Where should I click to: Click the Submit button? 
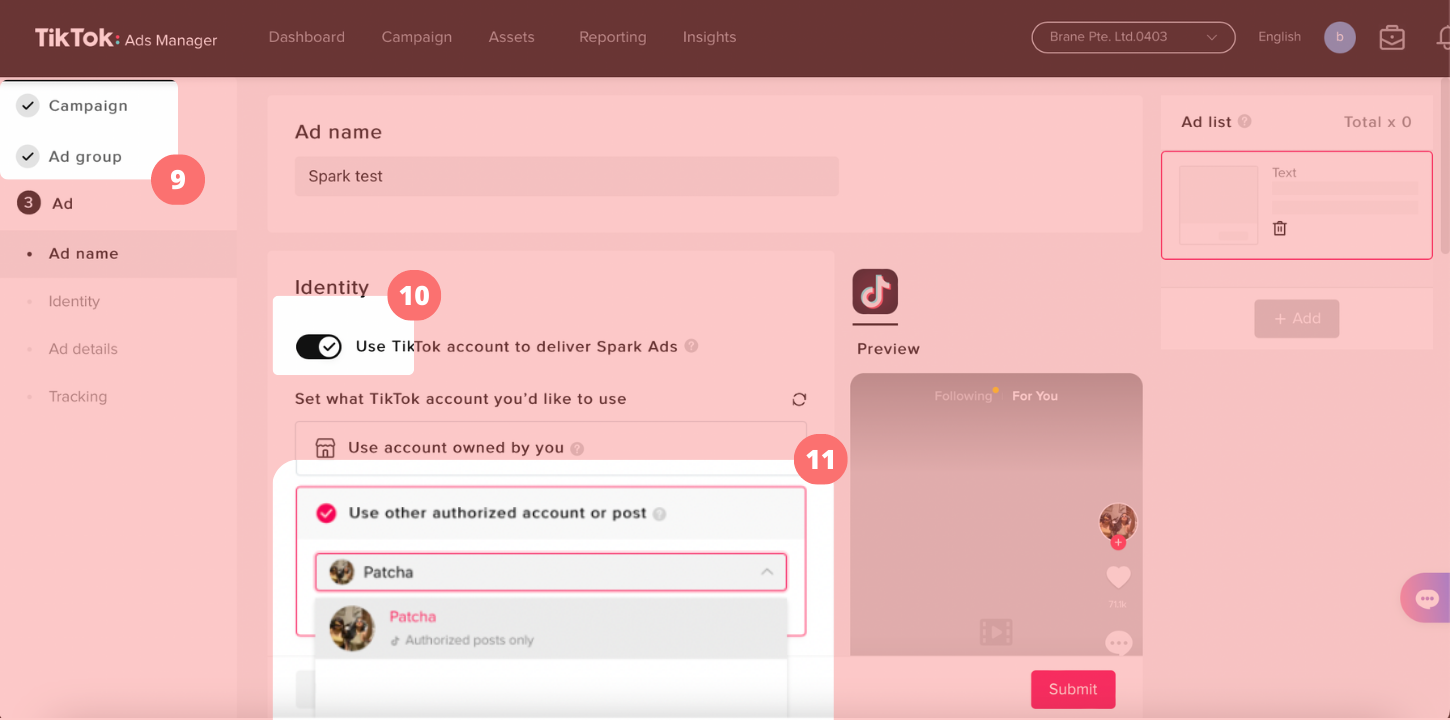pos(1073,689)
